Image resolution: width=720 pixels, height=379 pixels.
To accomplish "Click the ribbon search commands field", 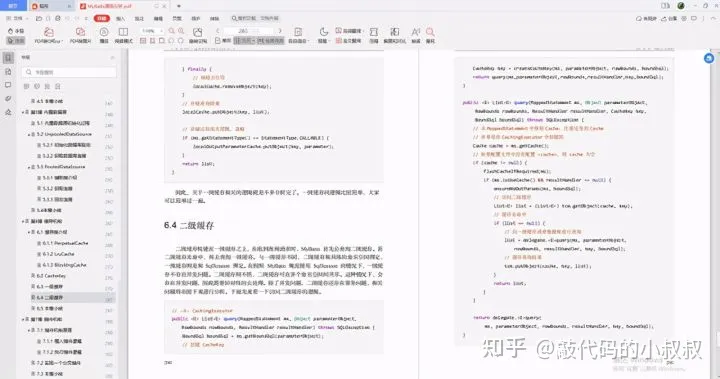I will click(x=255, y=18).
